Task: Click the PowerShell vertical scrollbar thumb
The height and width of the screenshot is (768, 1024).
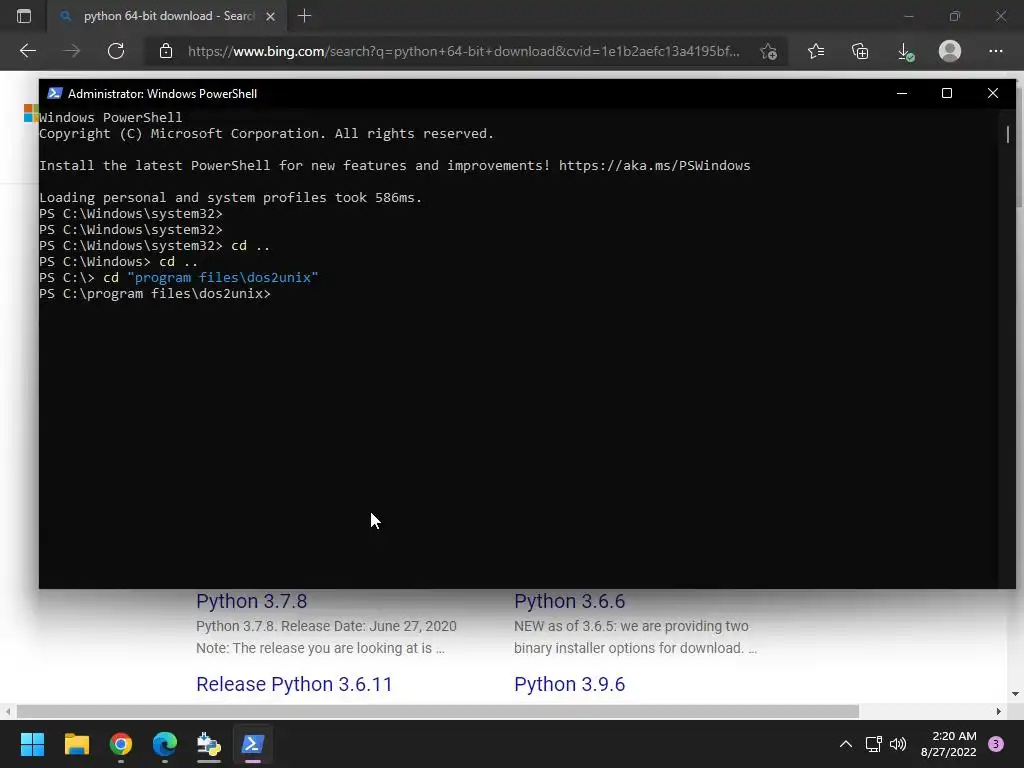Action: pyautogui.click(x=1008, y=135)
